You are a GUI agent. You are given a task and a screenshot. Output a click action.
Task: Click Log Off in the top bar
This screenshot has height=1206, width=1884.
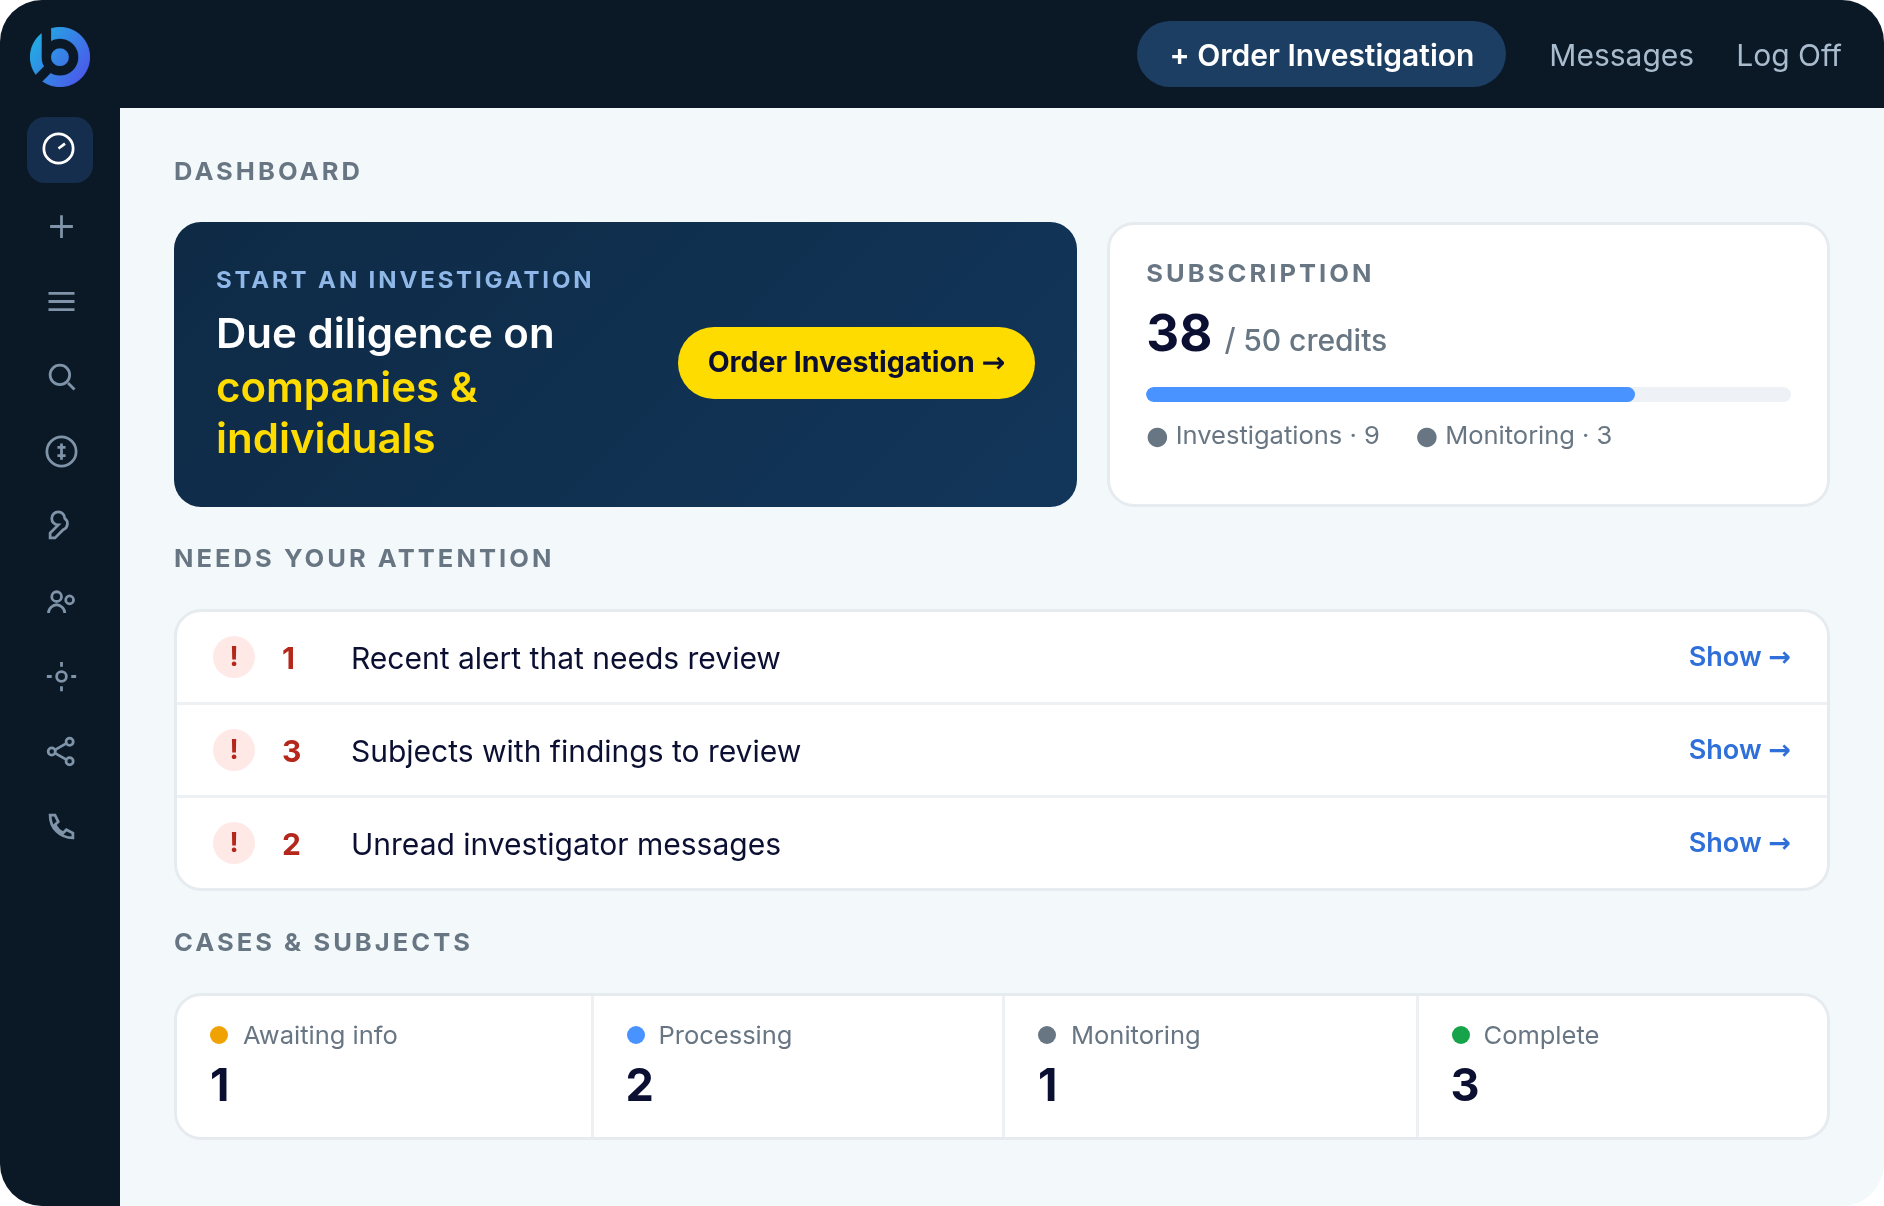(1788, 55)
